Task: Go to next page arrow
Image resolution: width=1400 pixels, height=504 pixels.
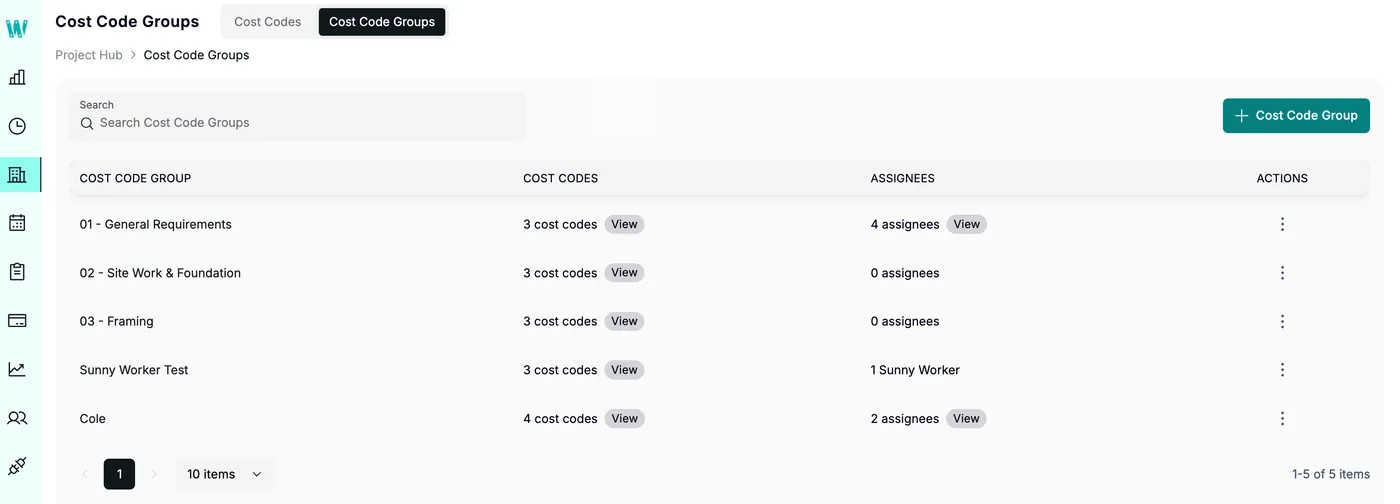Action: tap(154, 474)
